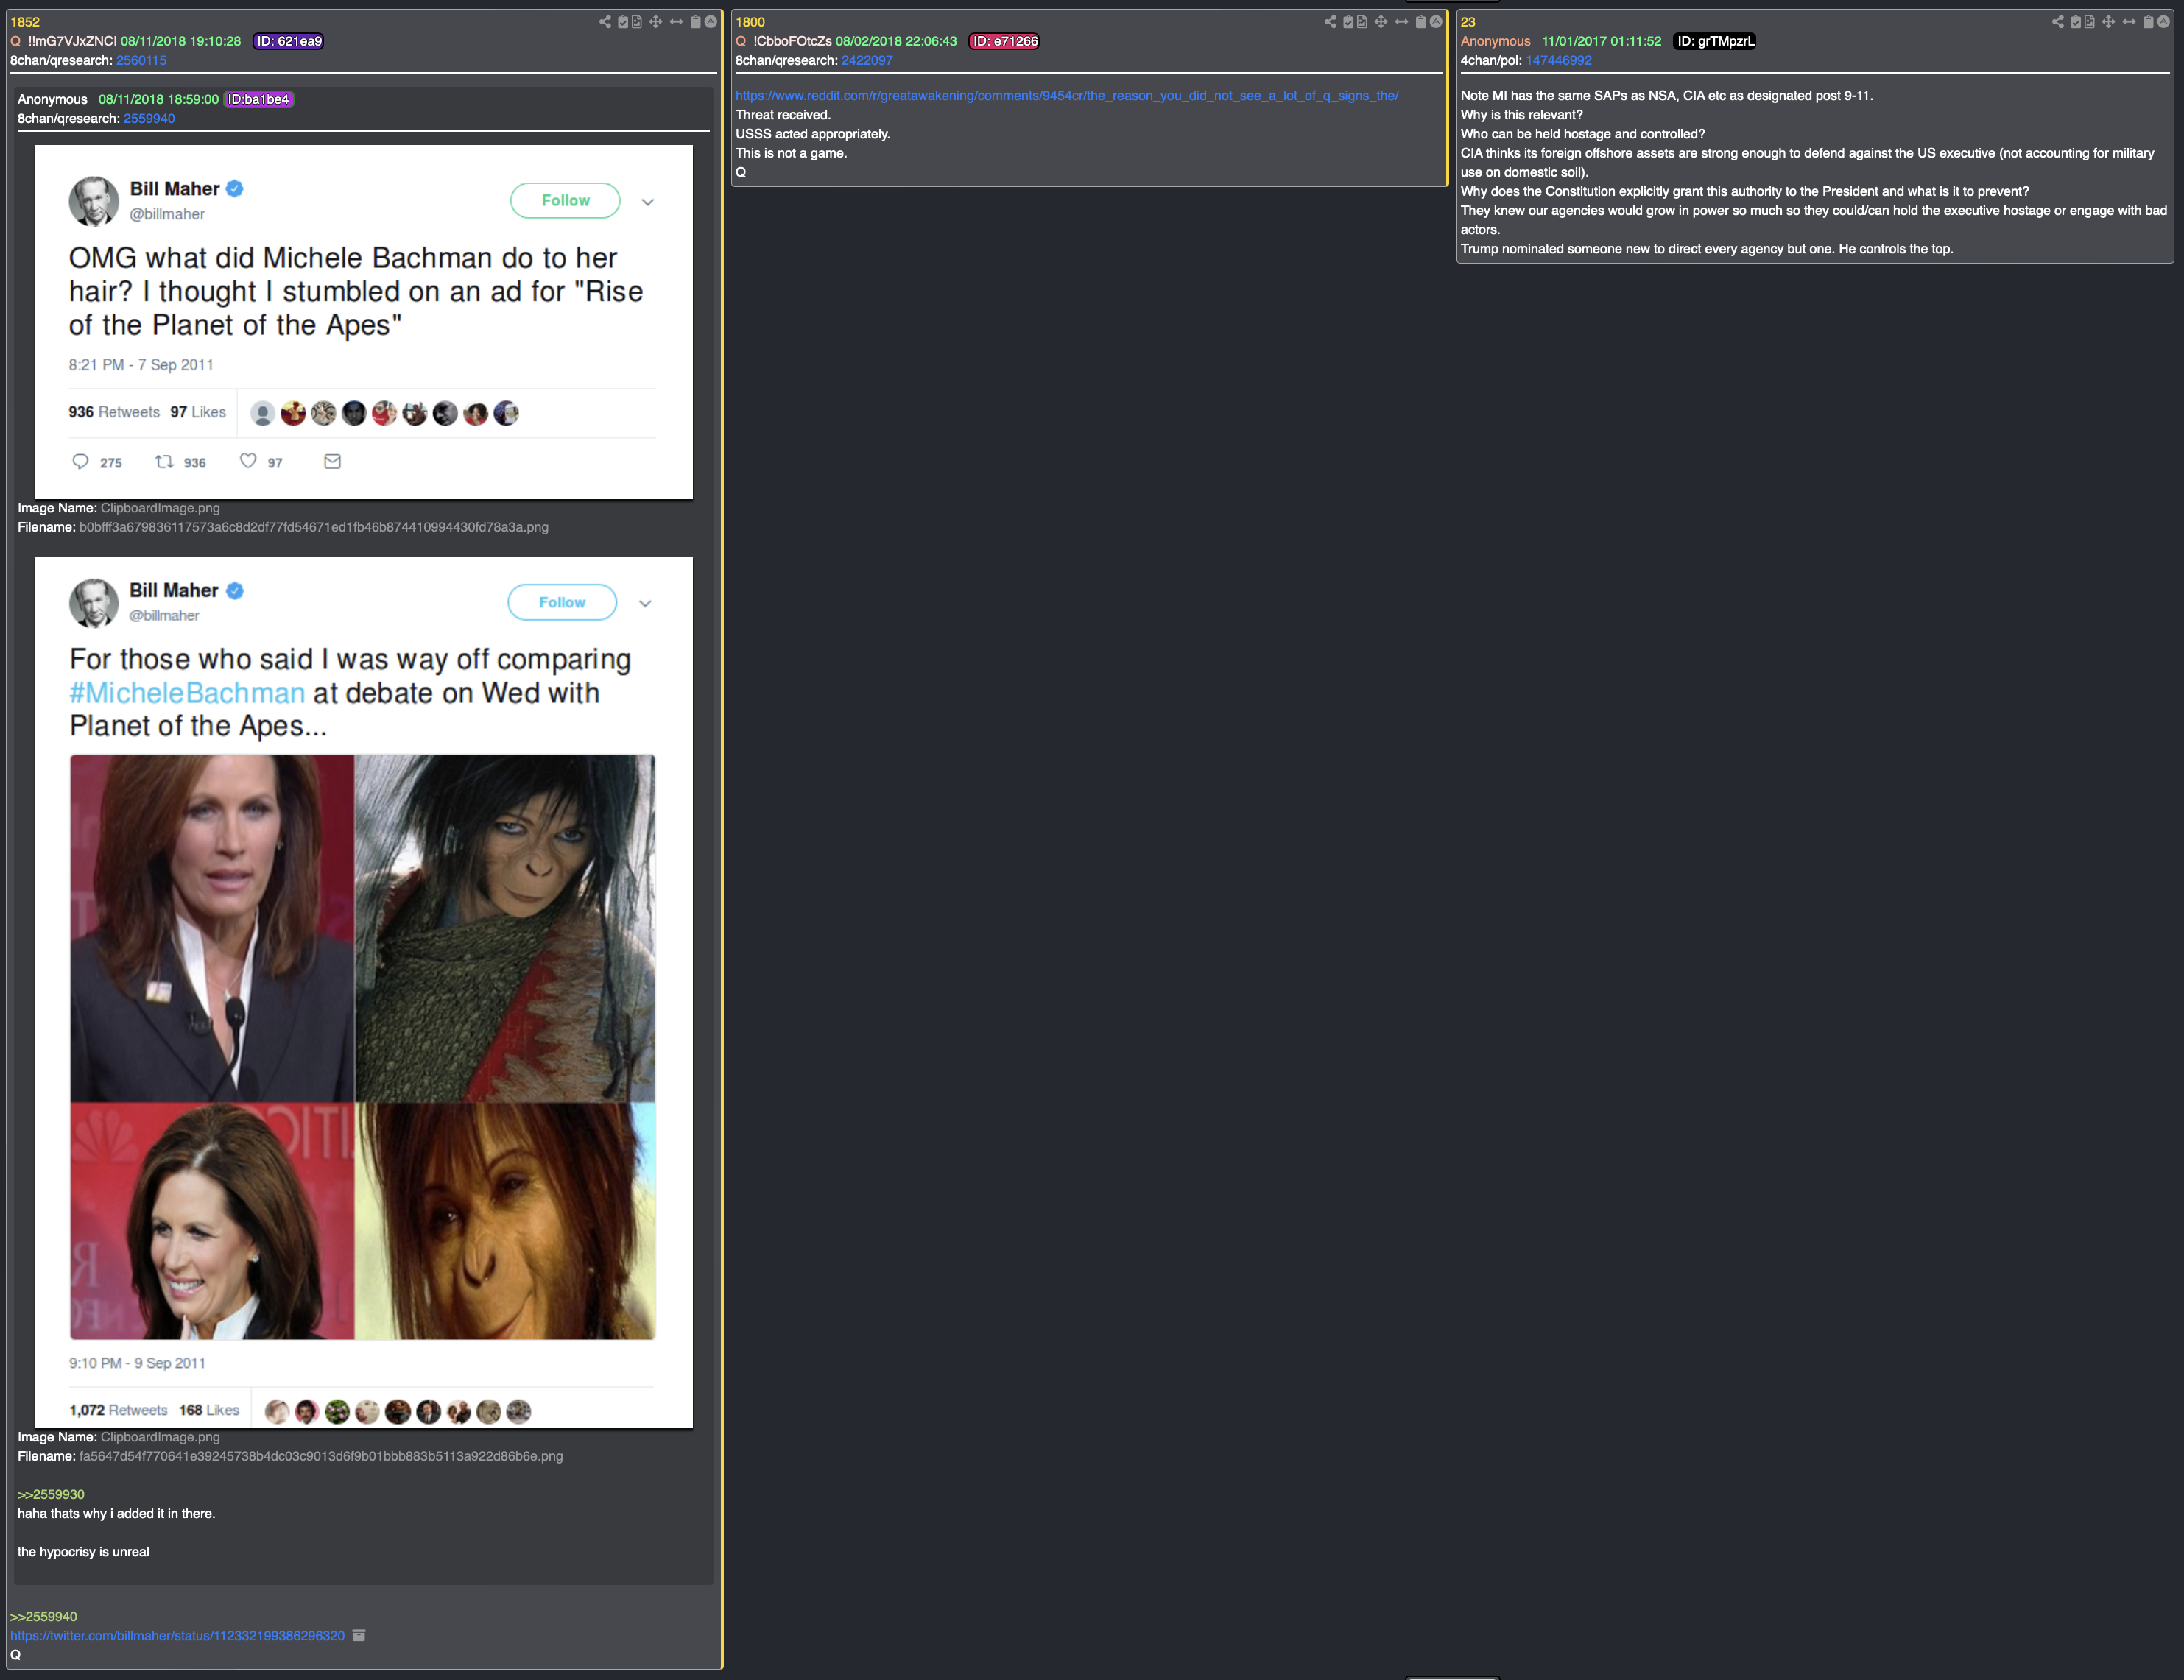Click post number 1852

pos(25,22)
